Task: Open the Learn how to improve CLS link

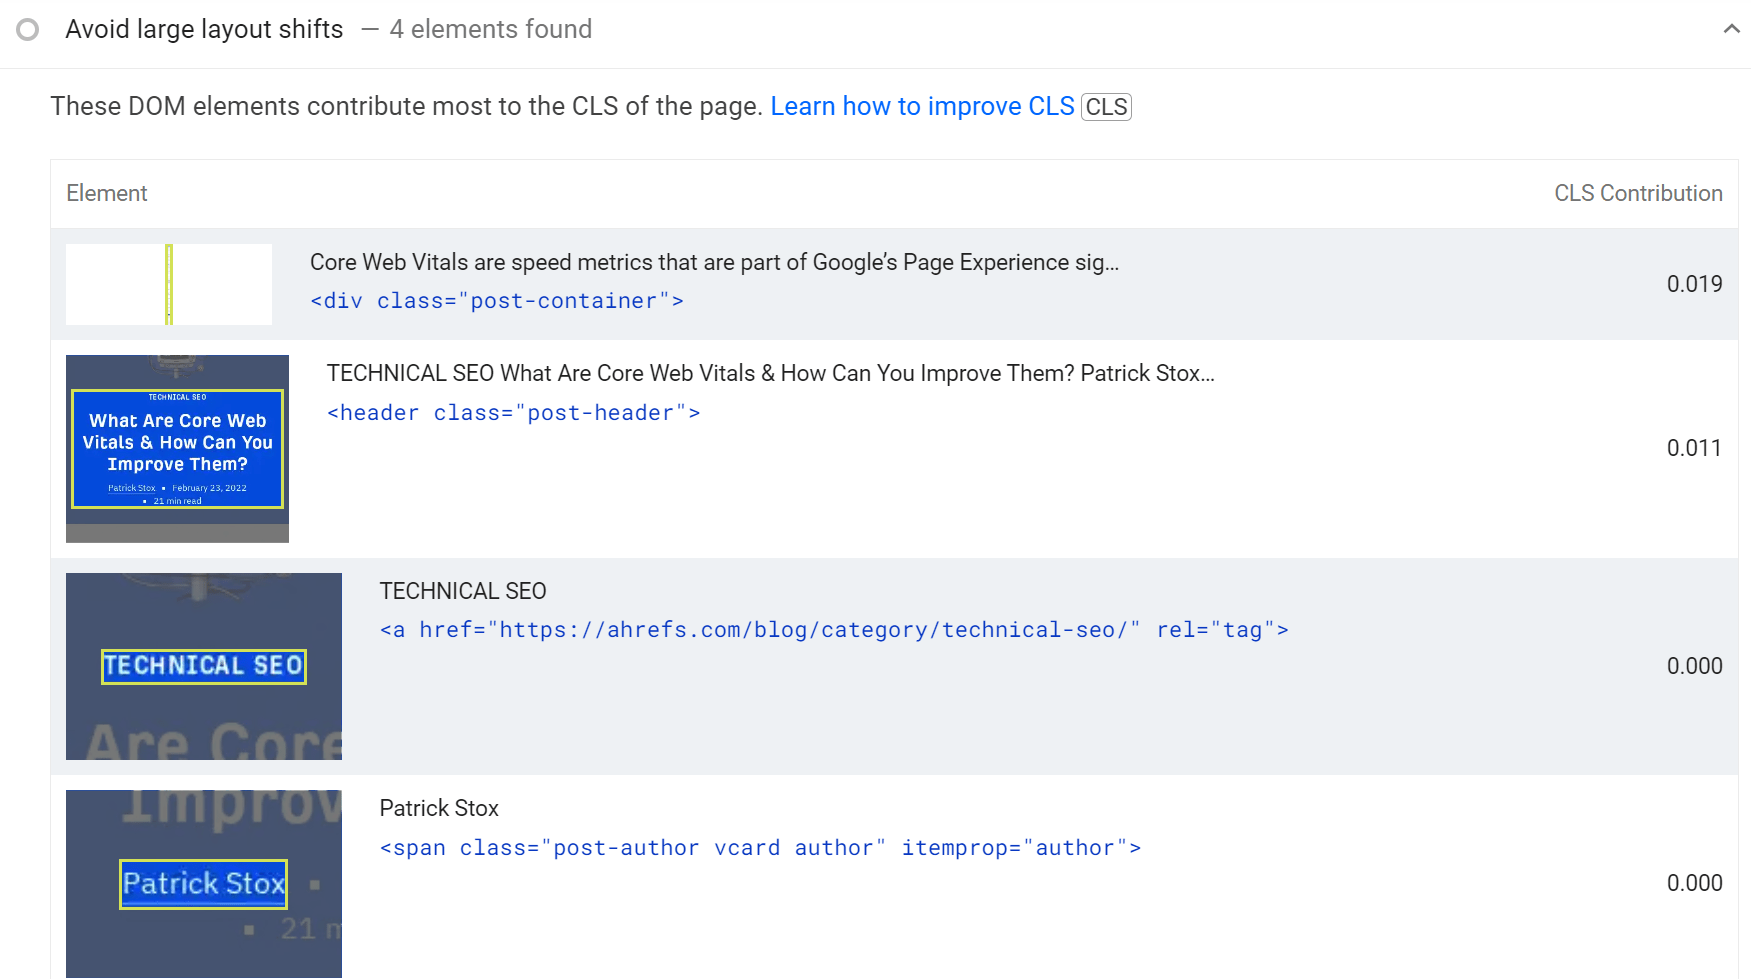Action: [922, 106]
